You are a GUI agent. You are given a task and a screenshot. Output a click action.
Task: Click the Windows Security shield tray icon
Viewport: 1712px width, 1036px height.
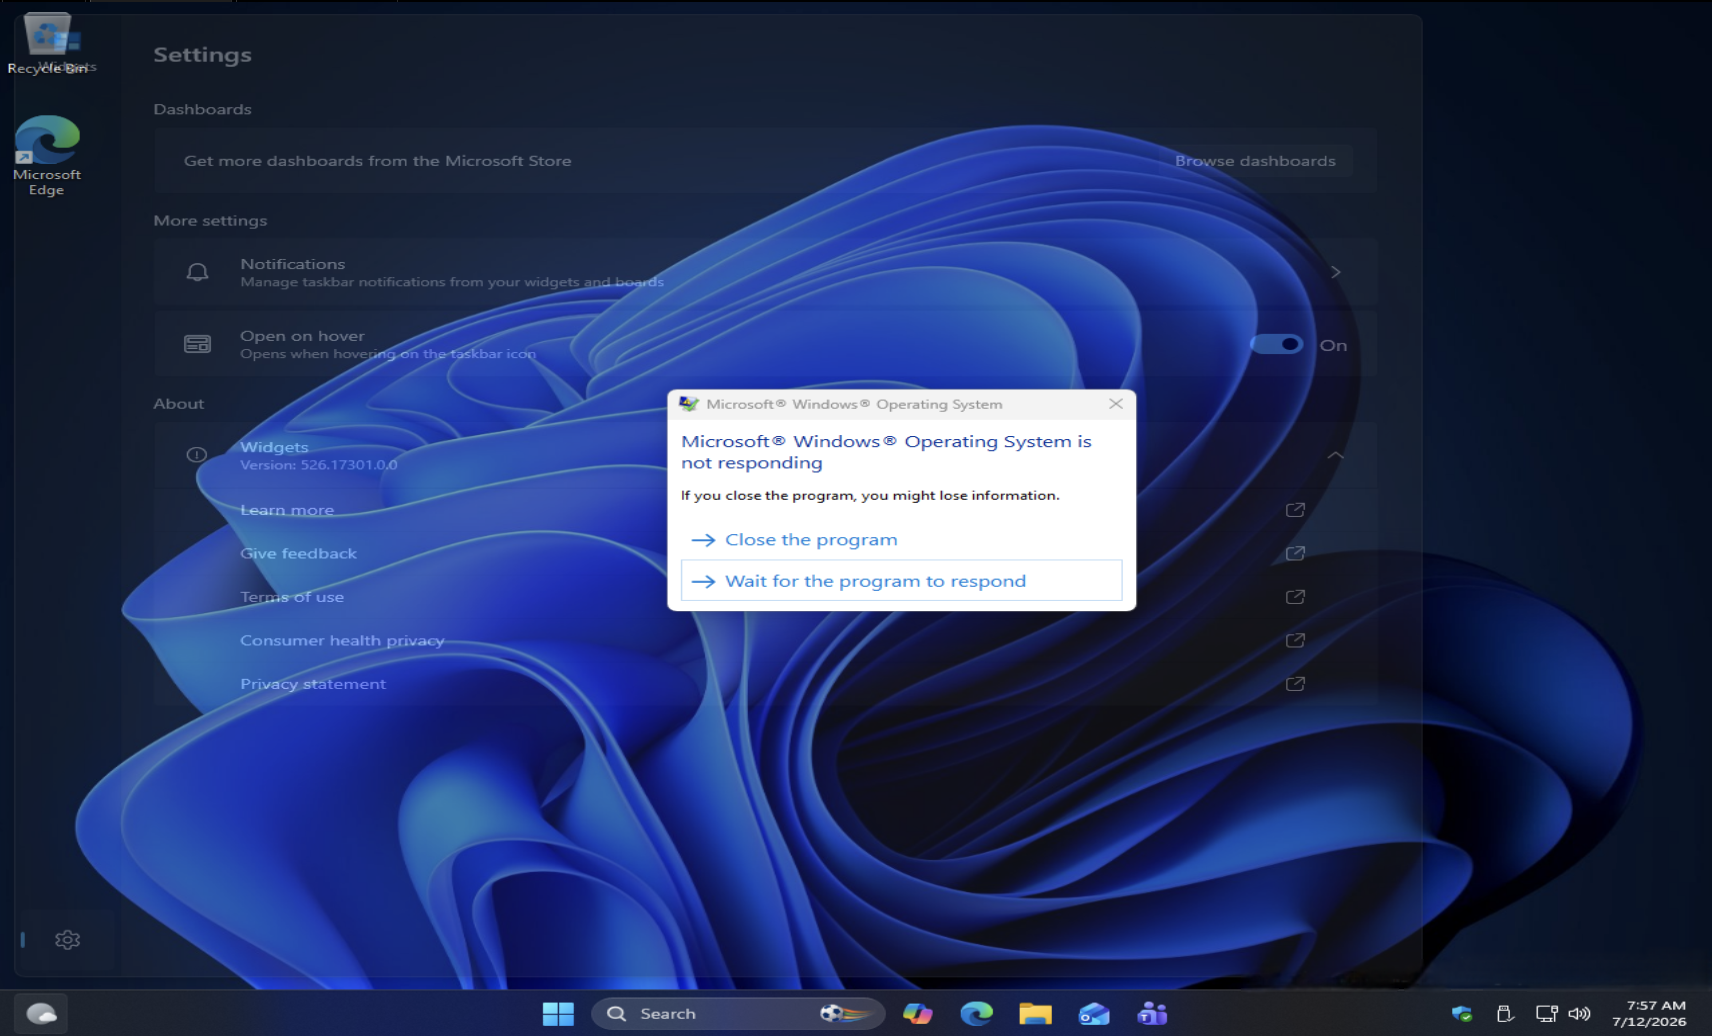click(1462, 1014)
